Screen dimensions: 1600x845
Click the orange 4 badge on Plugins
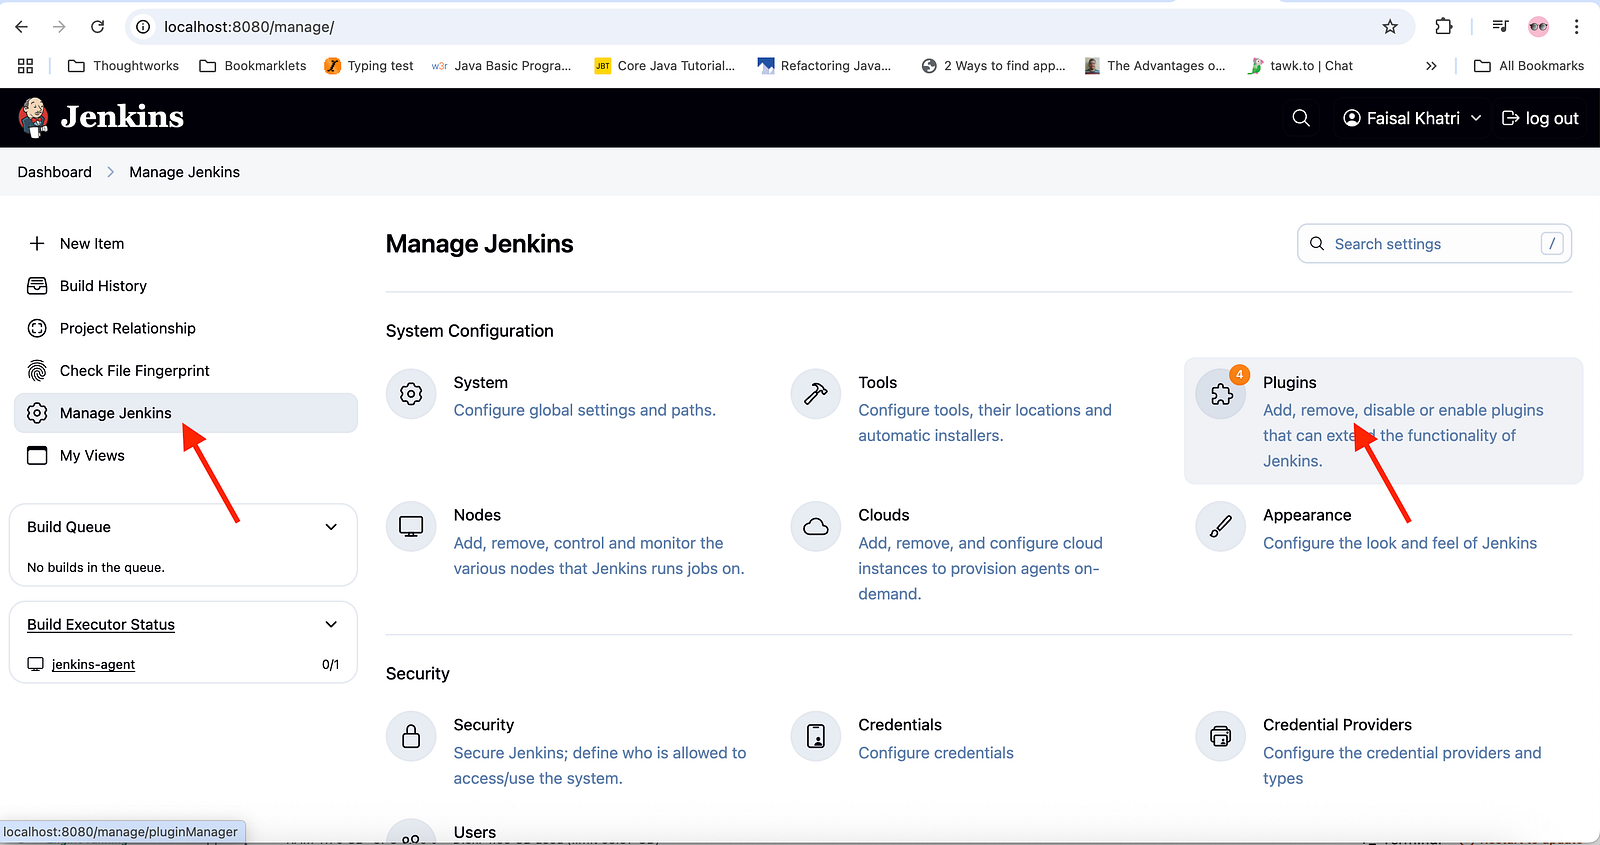[1239, 375]
